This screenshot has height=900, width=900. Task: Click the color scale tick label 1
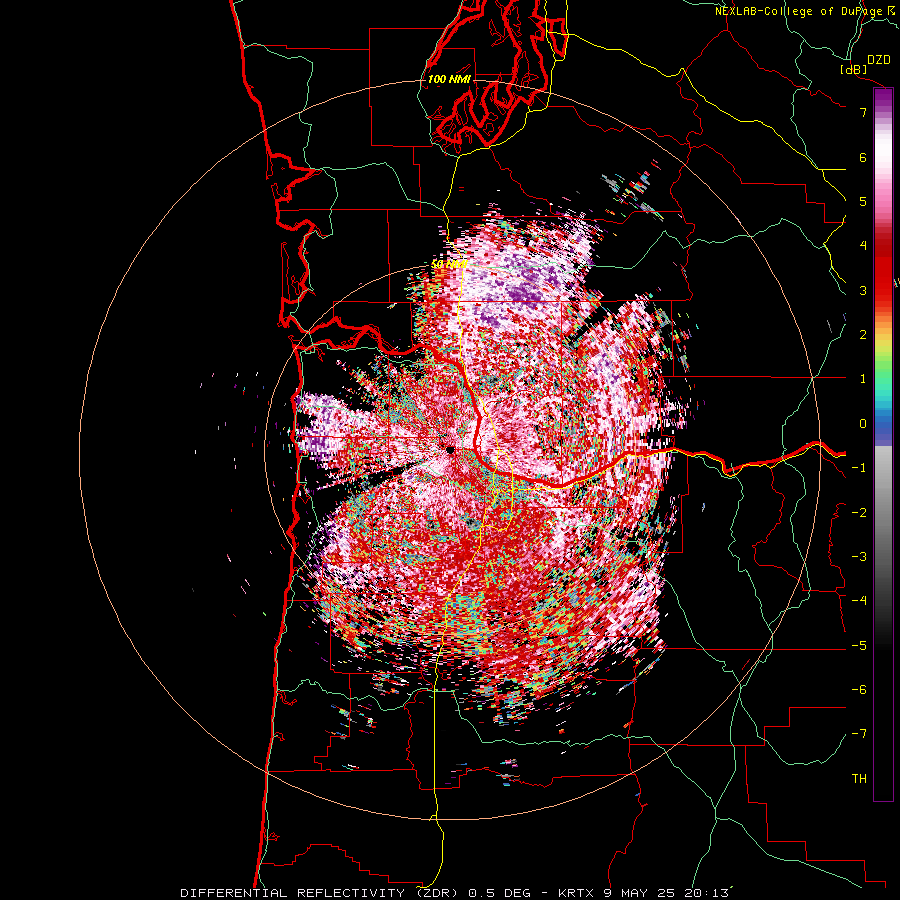click(x=863, y=379)
